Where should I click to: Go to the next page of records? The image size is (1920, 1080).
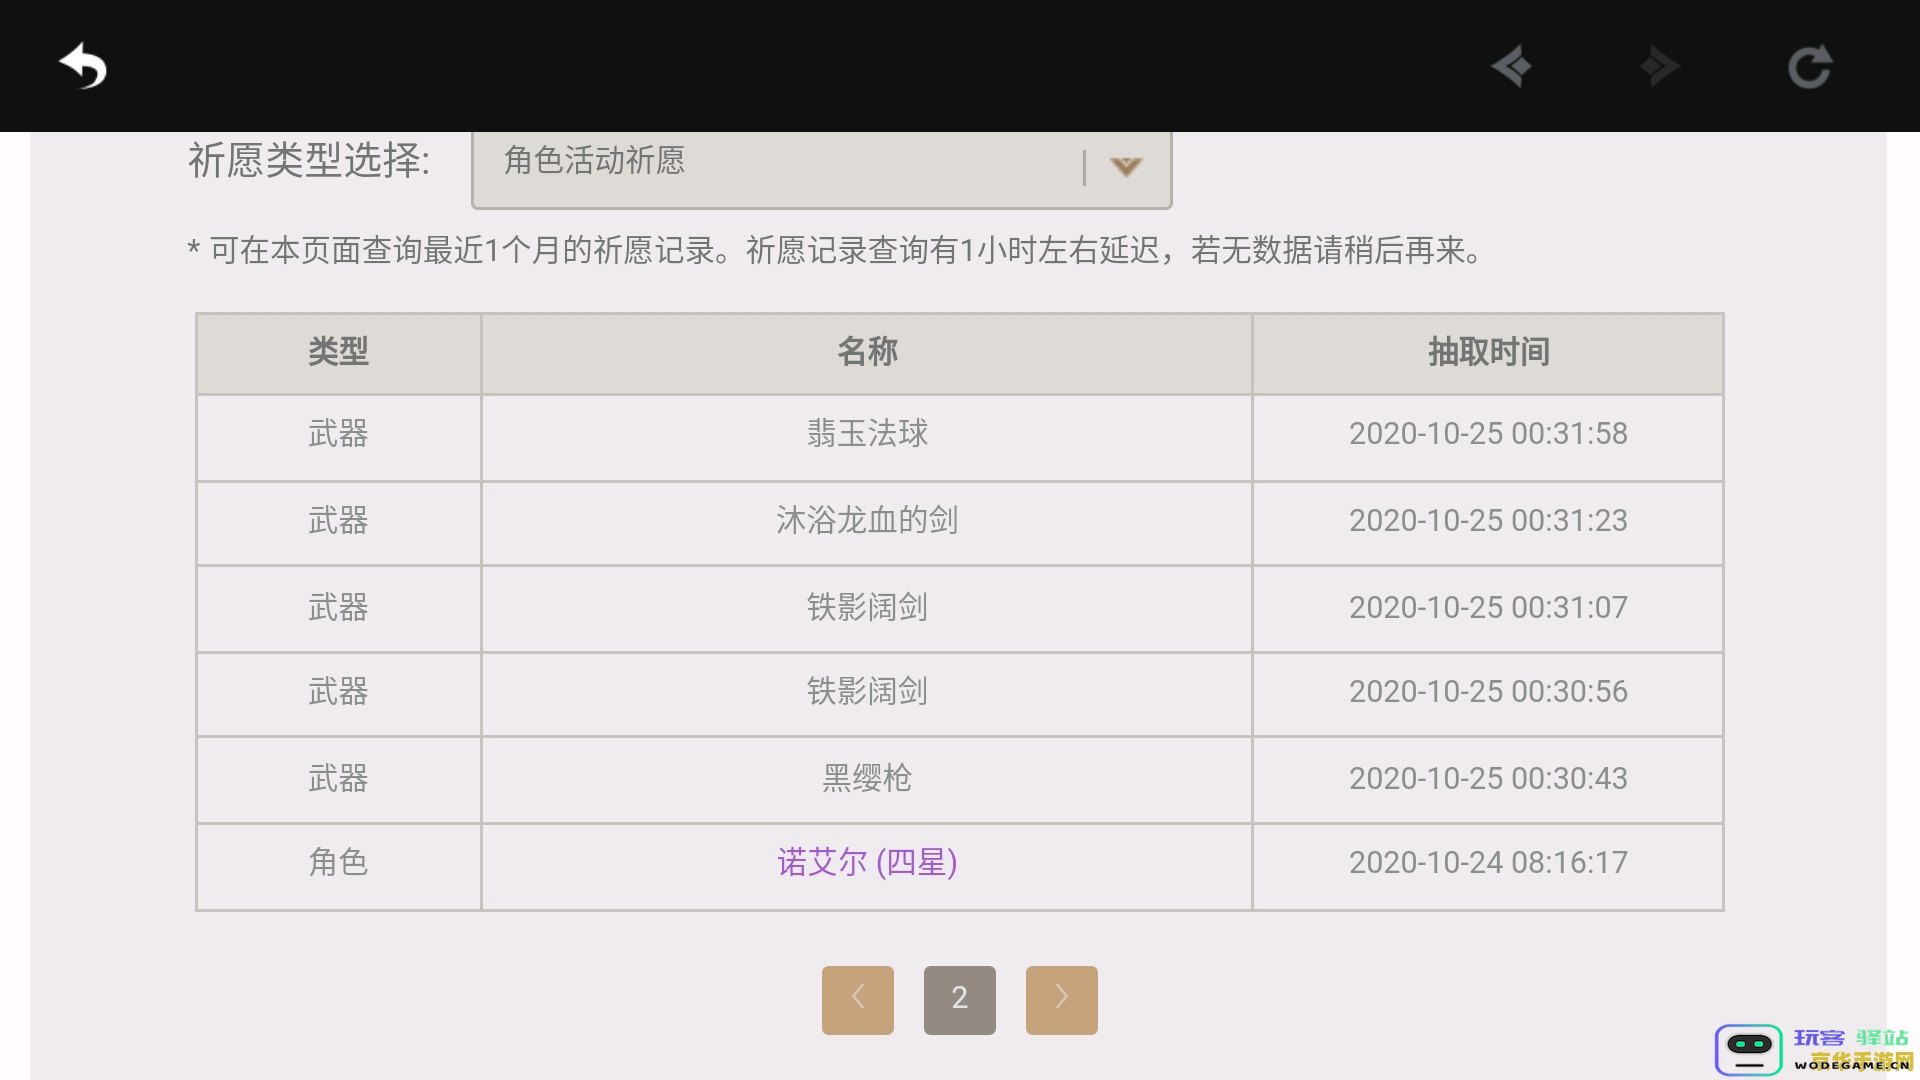(x=1062, y=999)
